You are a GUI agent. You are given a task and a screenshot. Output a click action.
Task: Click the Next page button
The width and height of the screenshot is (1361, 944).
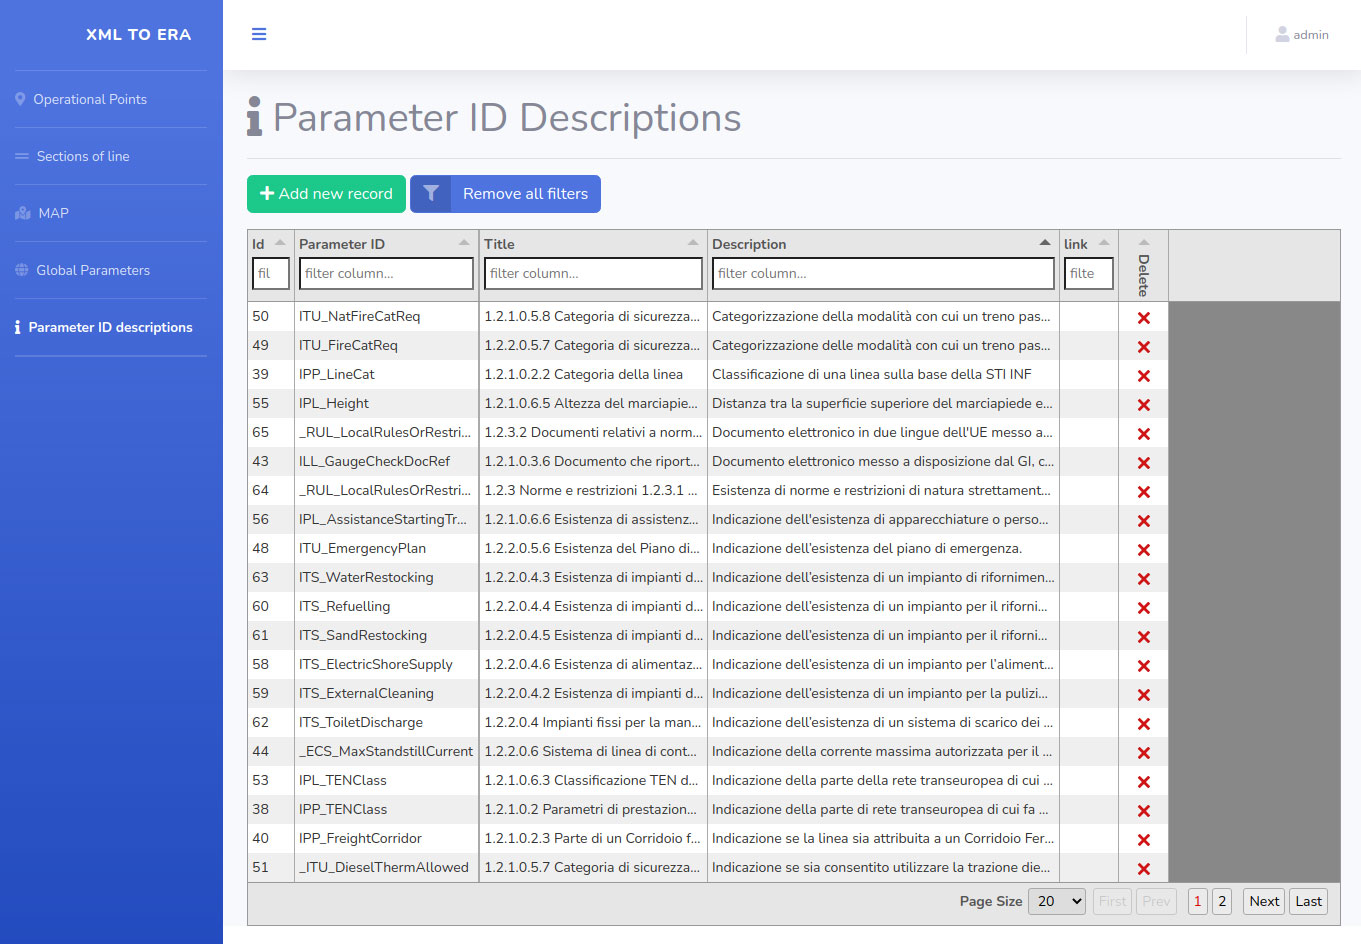coord(1264,901)
